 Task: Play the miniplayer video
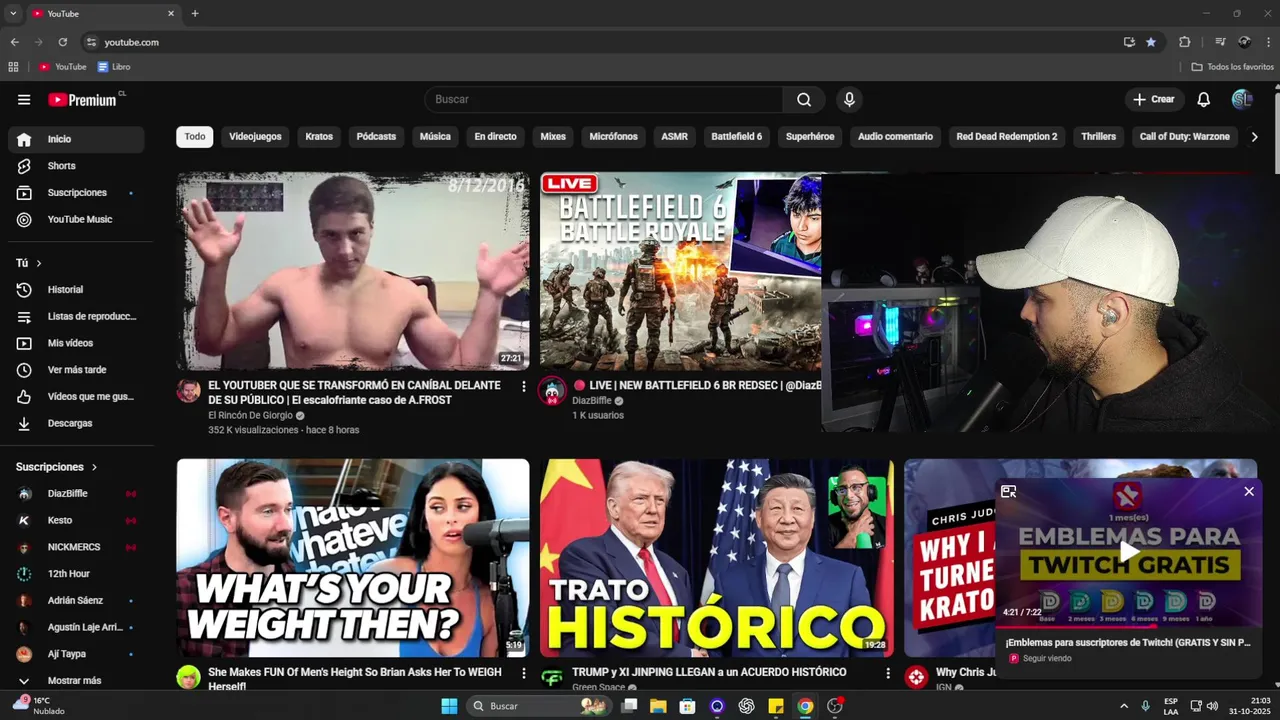1129,551
